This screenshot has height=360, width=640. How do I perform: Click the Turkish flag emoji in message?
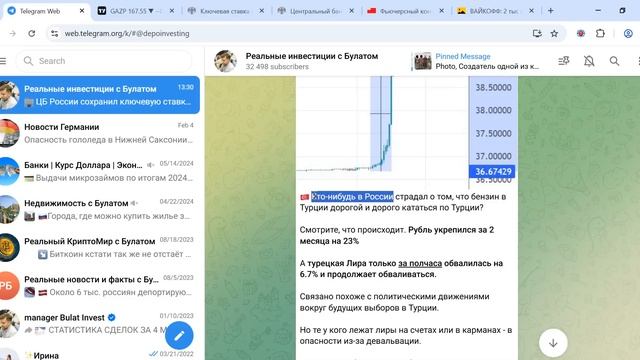click(304, 197)
